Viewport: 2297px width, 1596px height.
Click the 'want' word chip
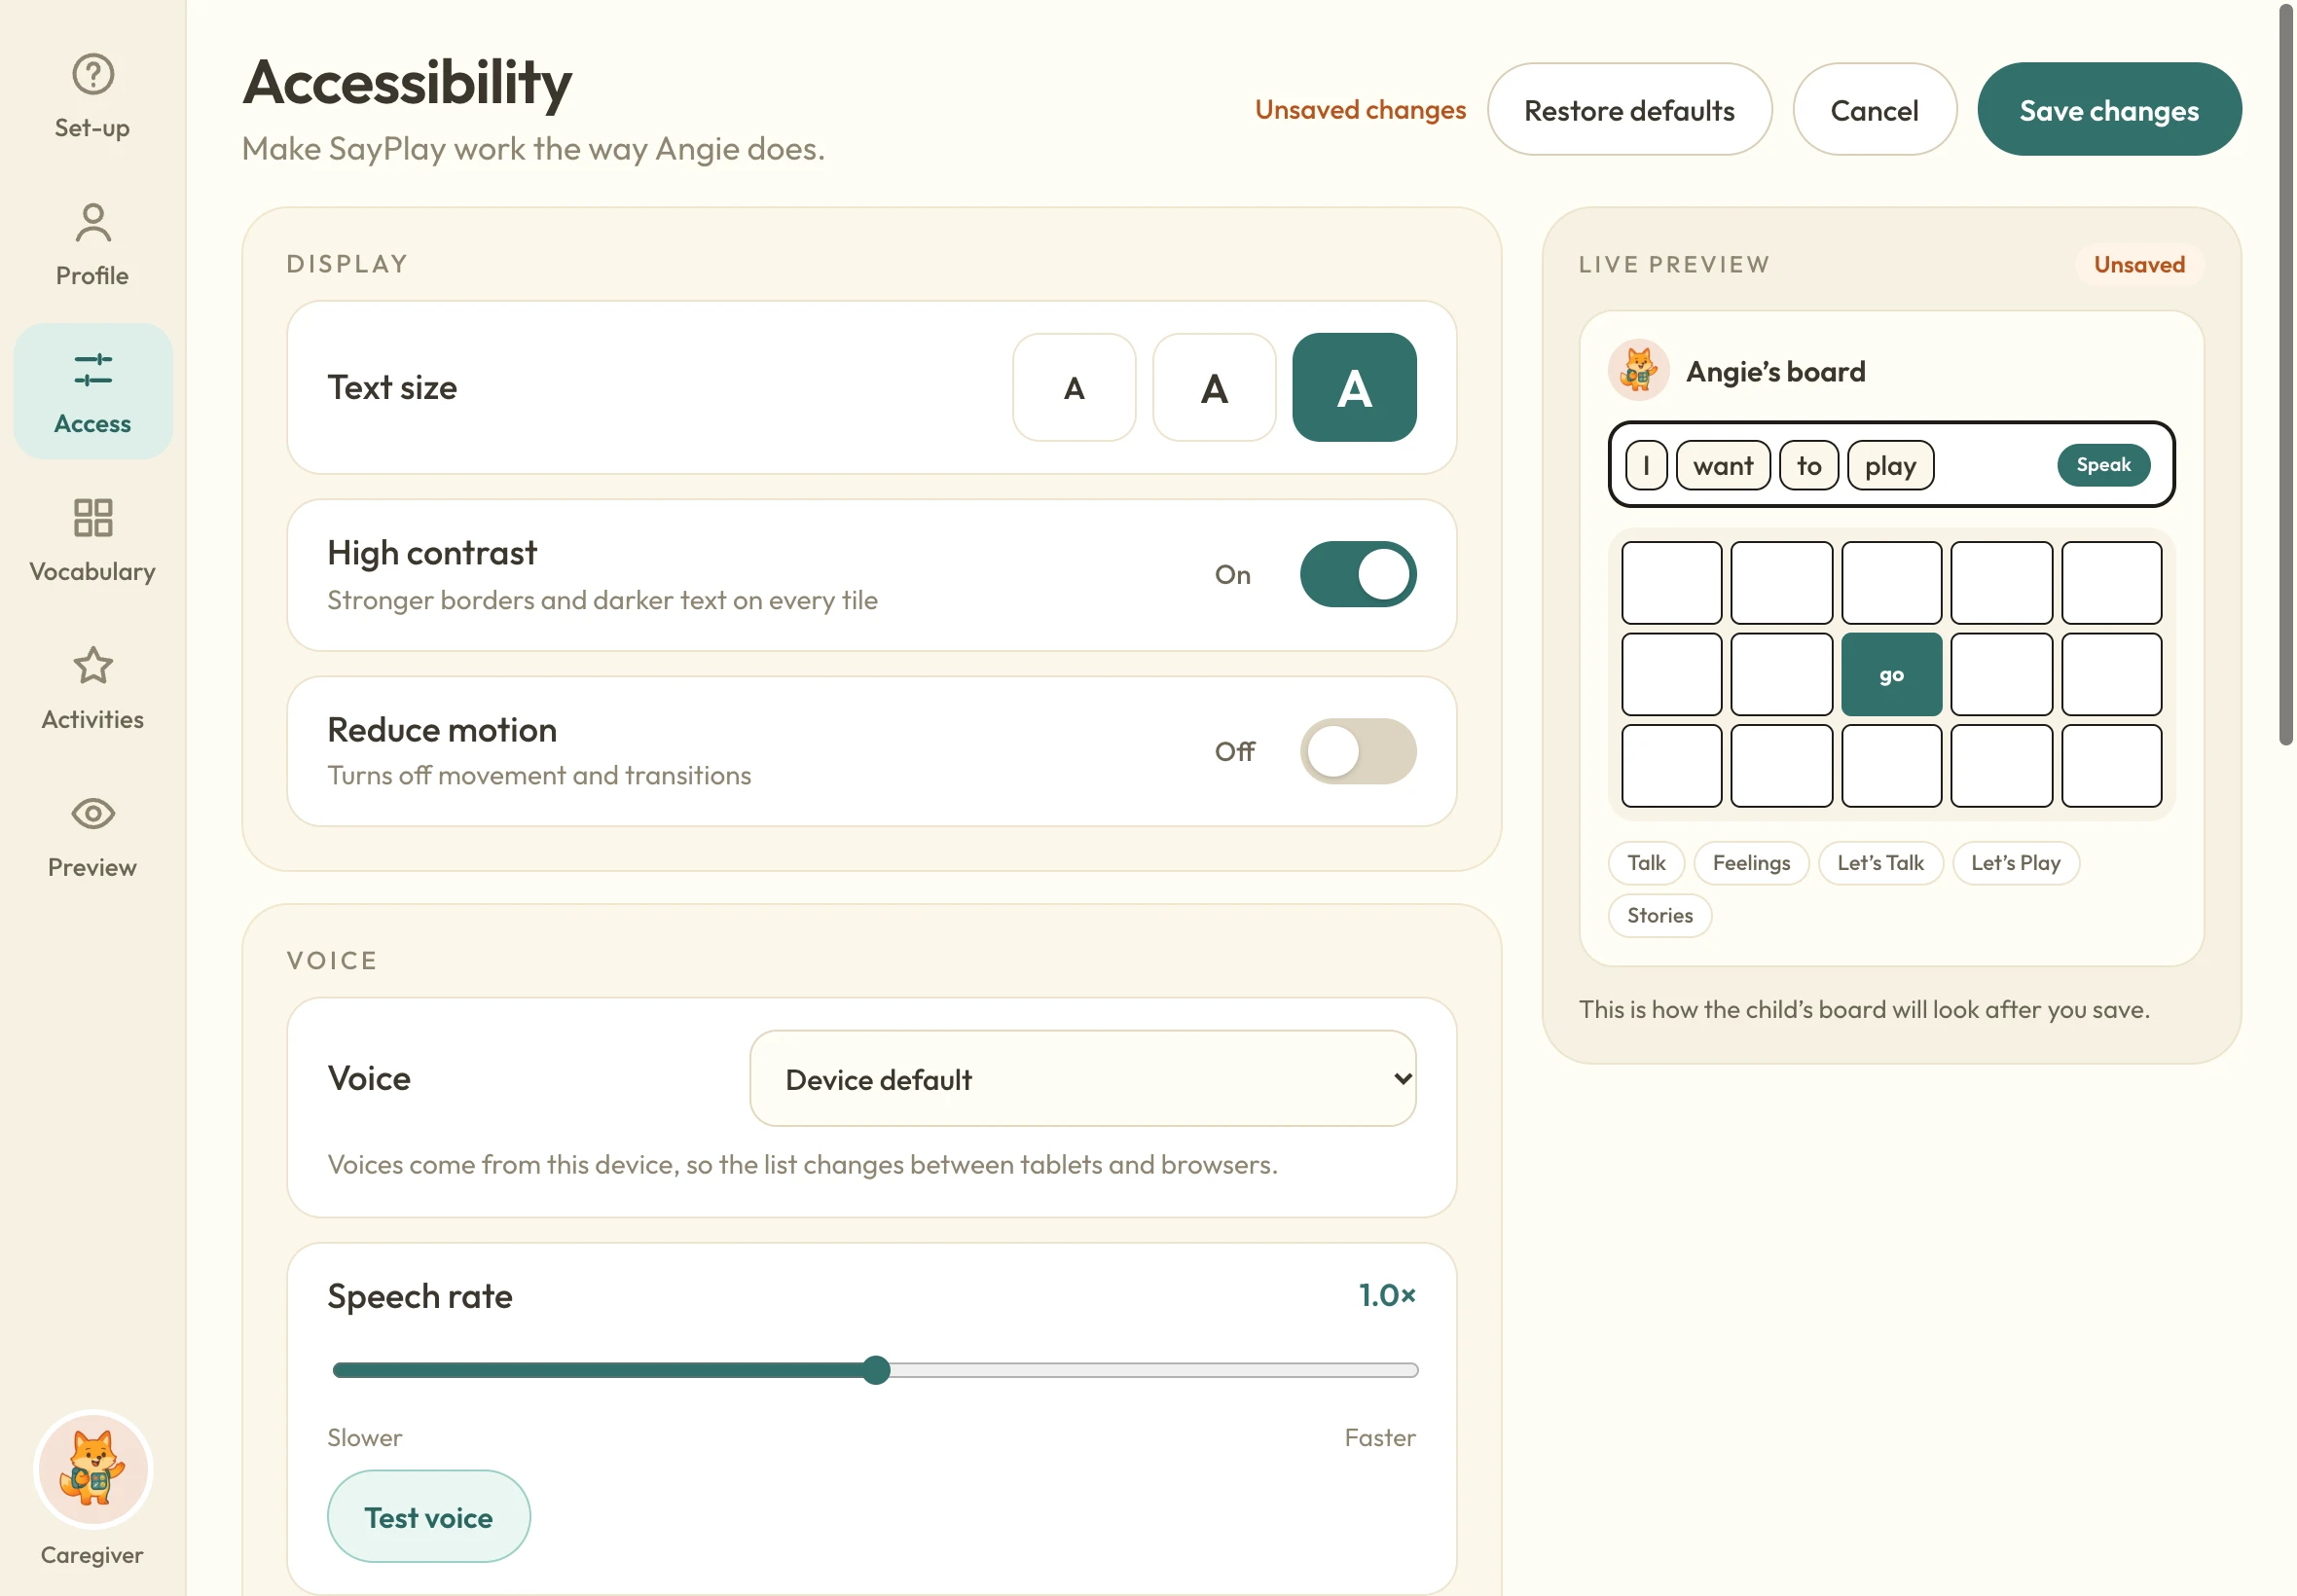click(x=1723, y=466)
